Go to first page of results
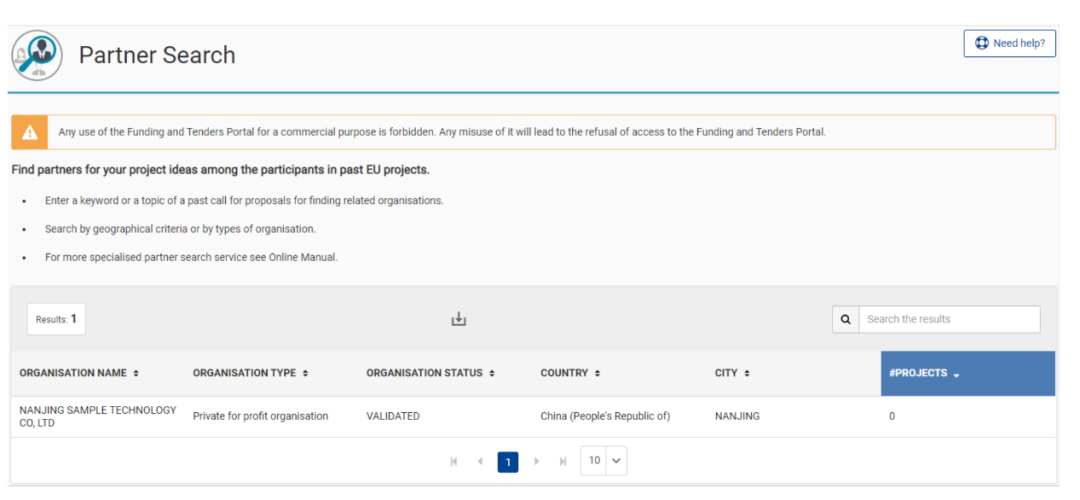Viewport: 1080px width, 500px height. coord(454,462)
